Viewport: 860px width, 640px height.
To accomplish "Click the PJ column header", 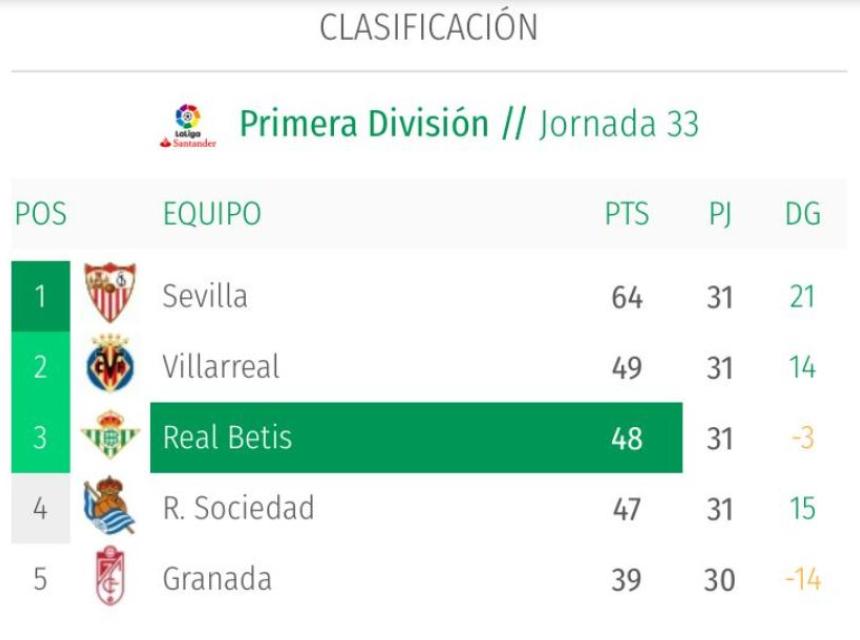I will pos(719,214).
